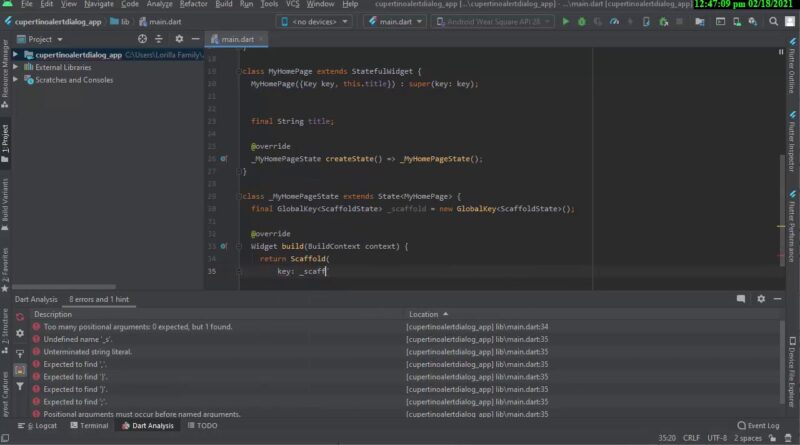Click the 2 spaces indent setting
800x445 pixels.
[x=747, y=438]
